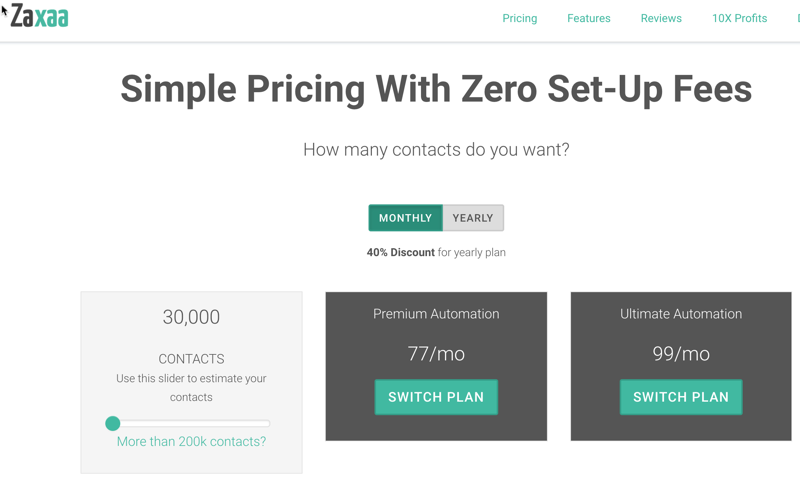Click the Premium Automation card title
Image resolution: width=800 pixels, height=477 pixels.
click(436, 314)
